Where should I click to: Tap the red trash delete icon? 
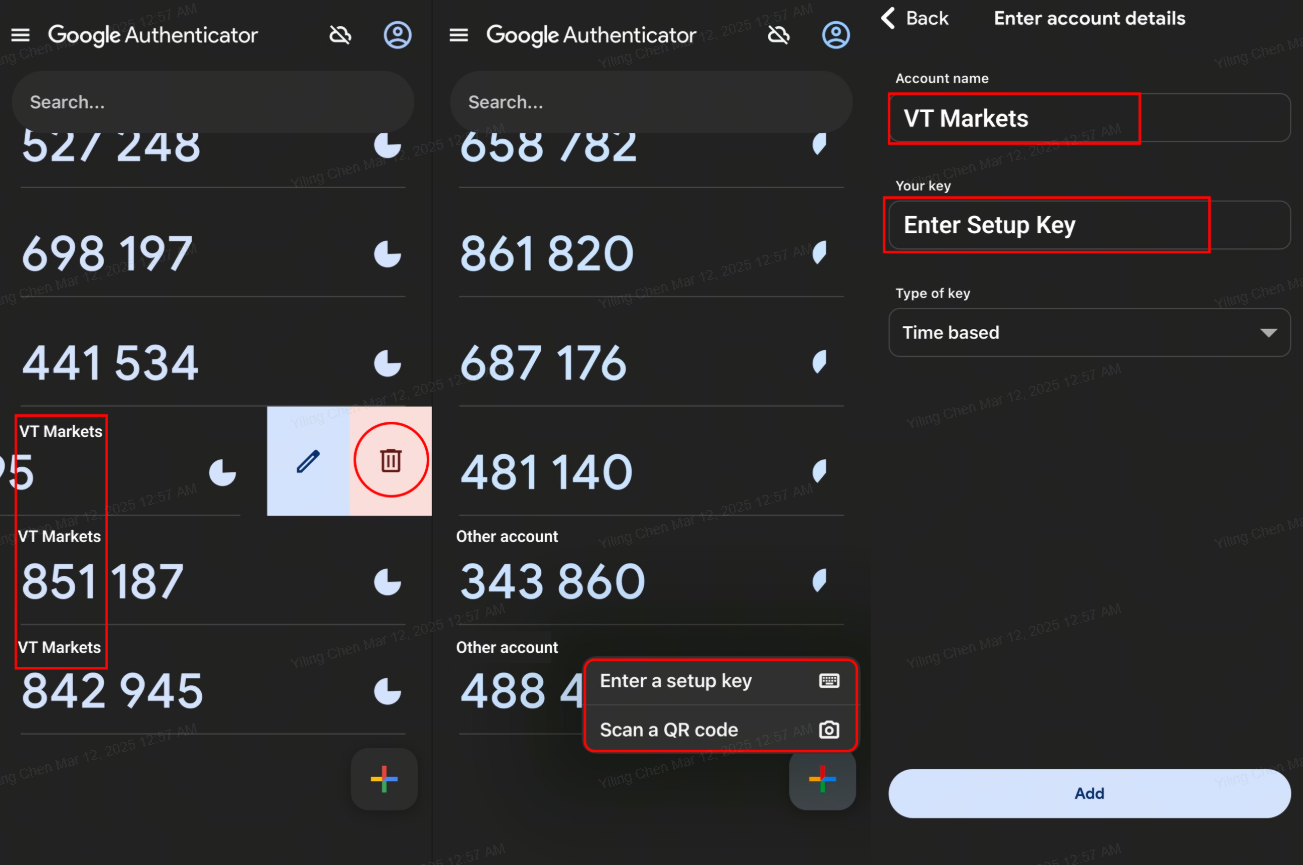(390, 461)
